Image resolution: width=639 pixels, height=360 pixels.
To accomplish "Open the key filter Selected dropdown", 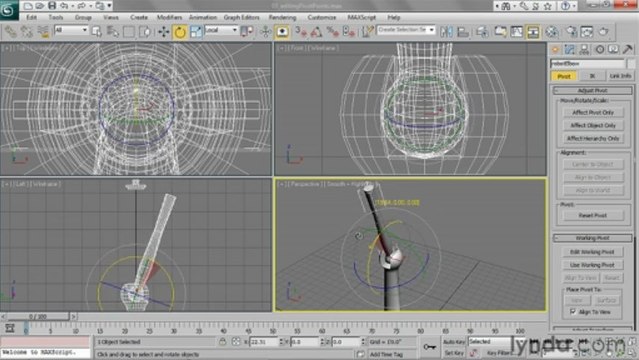I will 496,341.
